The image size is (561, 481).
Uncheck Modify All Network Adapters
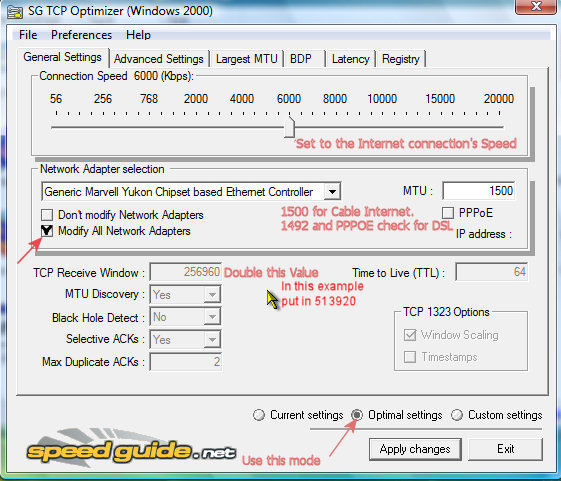click(47, 231)
